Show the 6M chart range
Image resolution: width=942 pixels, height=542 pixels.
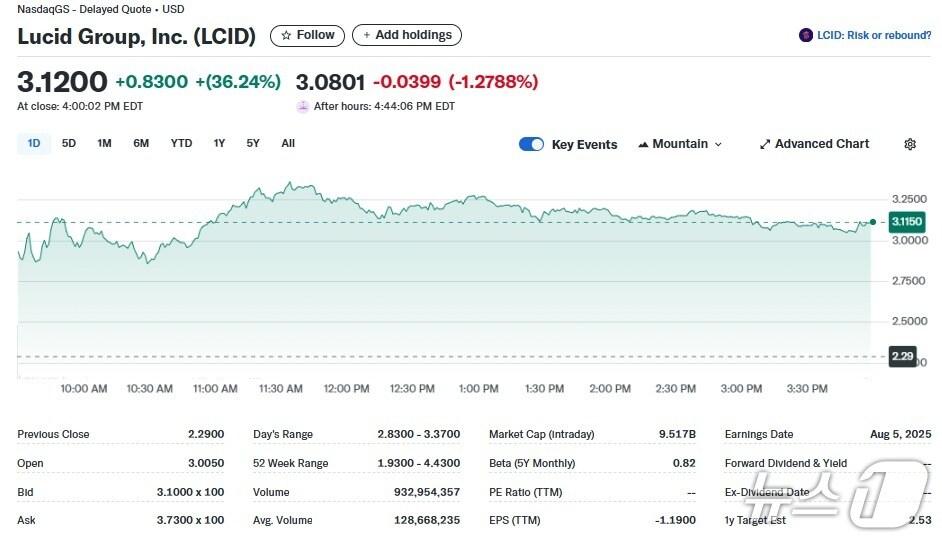[141, 143]
